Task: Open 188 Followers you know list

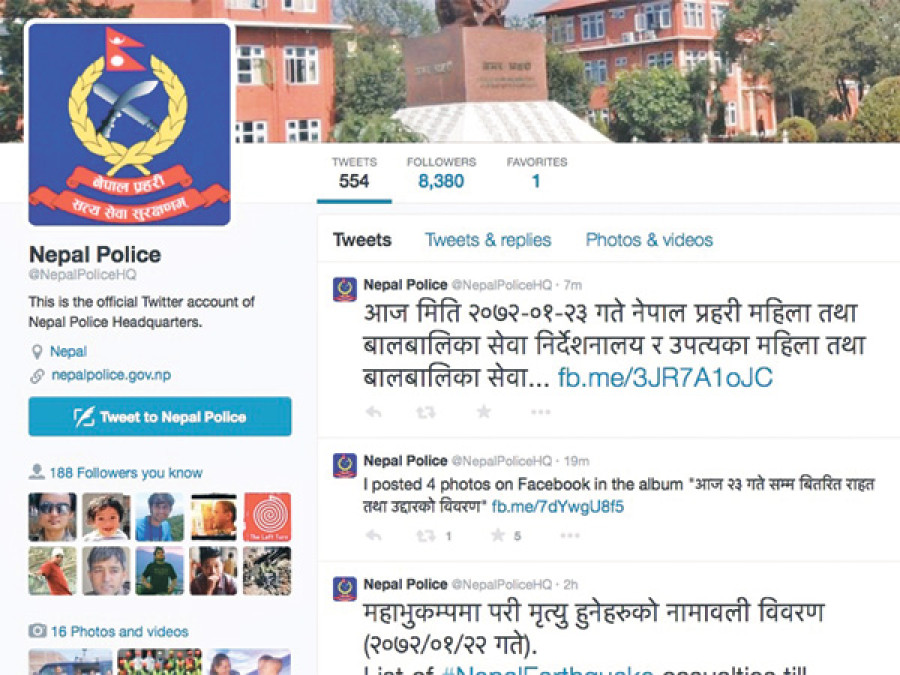Action: (x=126, y=473)
